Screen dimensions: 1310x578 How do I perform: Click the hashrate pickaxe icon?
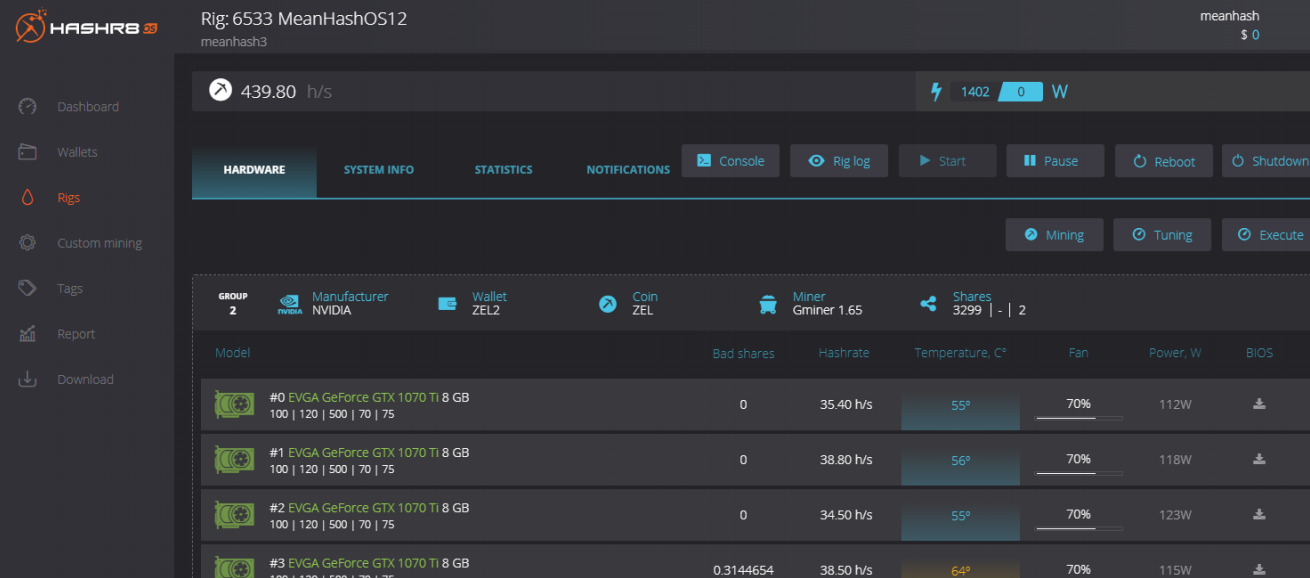coord(220,91)
